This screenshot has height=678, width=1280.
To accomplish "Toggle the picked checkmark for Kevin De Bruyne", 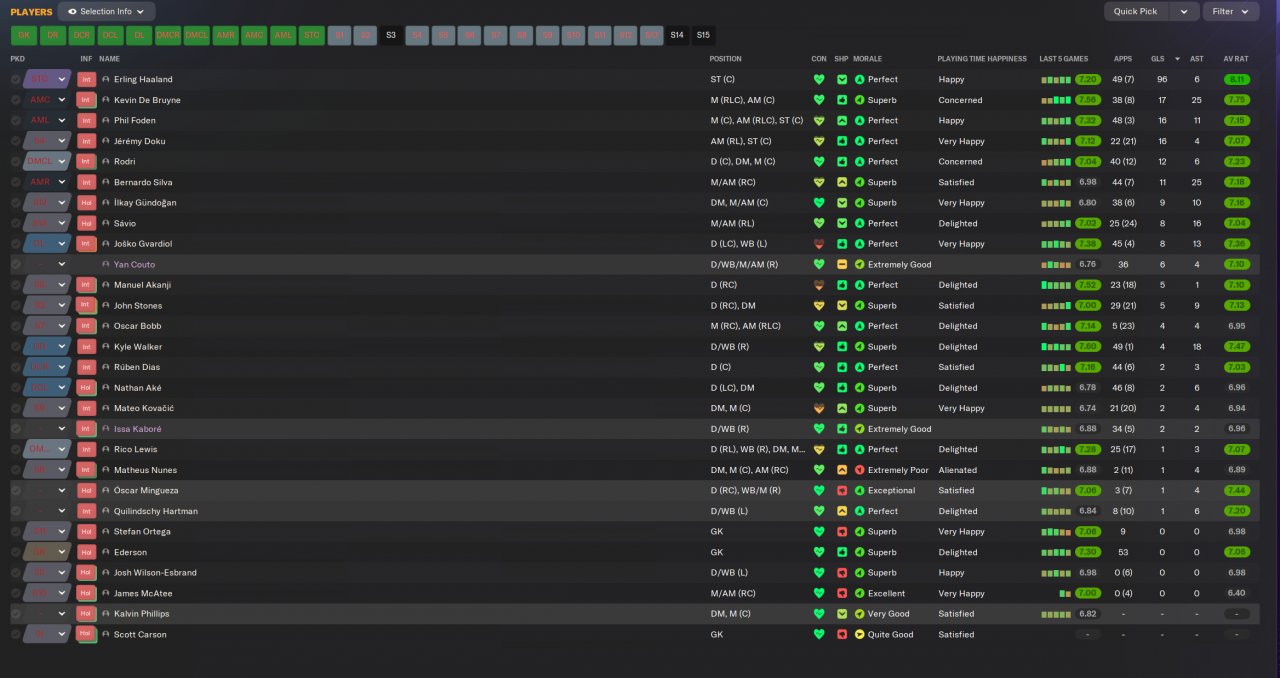I will click(16, 100).
